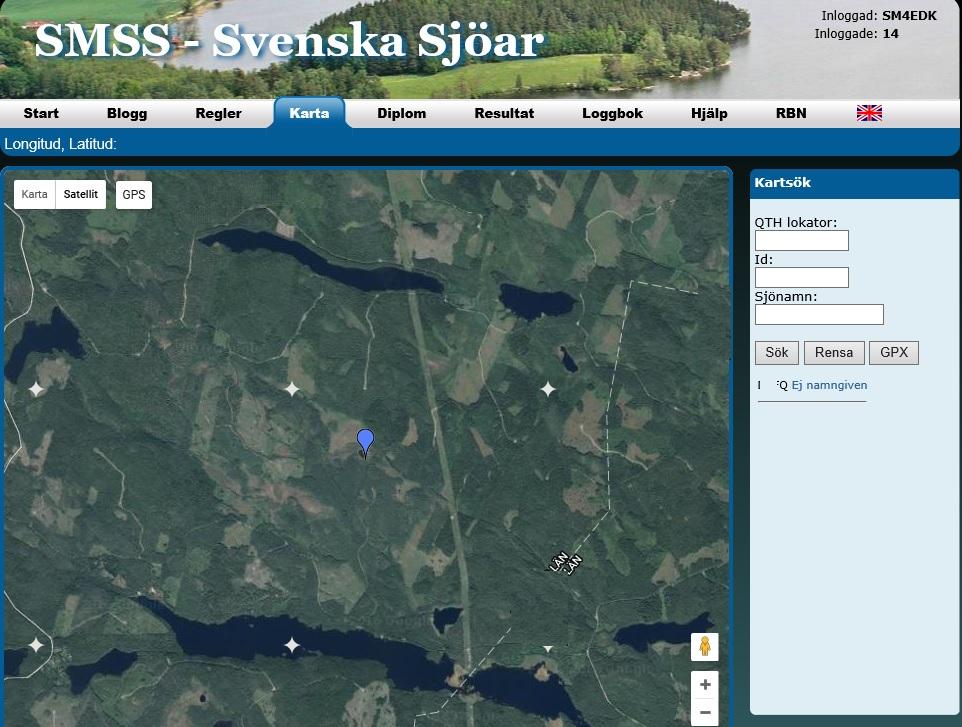Open the Ej namngiven result link
The image size is (962, 727).
pos(829,385)
